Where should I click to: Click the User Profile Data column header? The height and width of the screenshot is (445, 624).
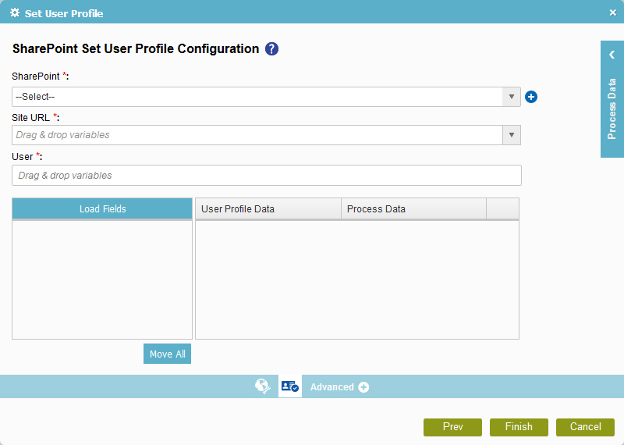coord(269,209)
